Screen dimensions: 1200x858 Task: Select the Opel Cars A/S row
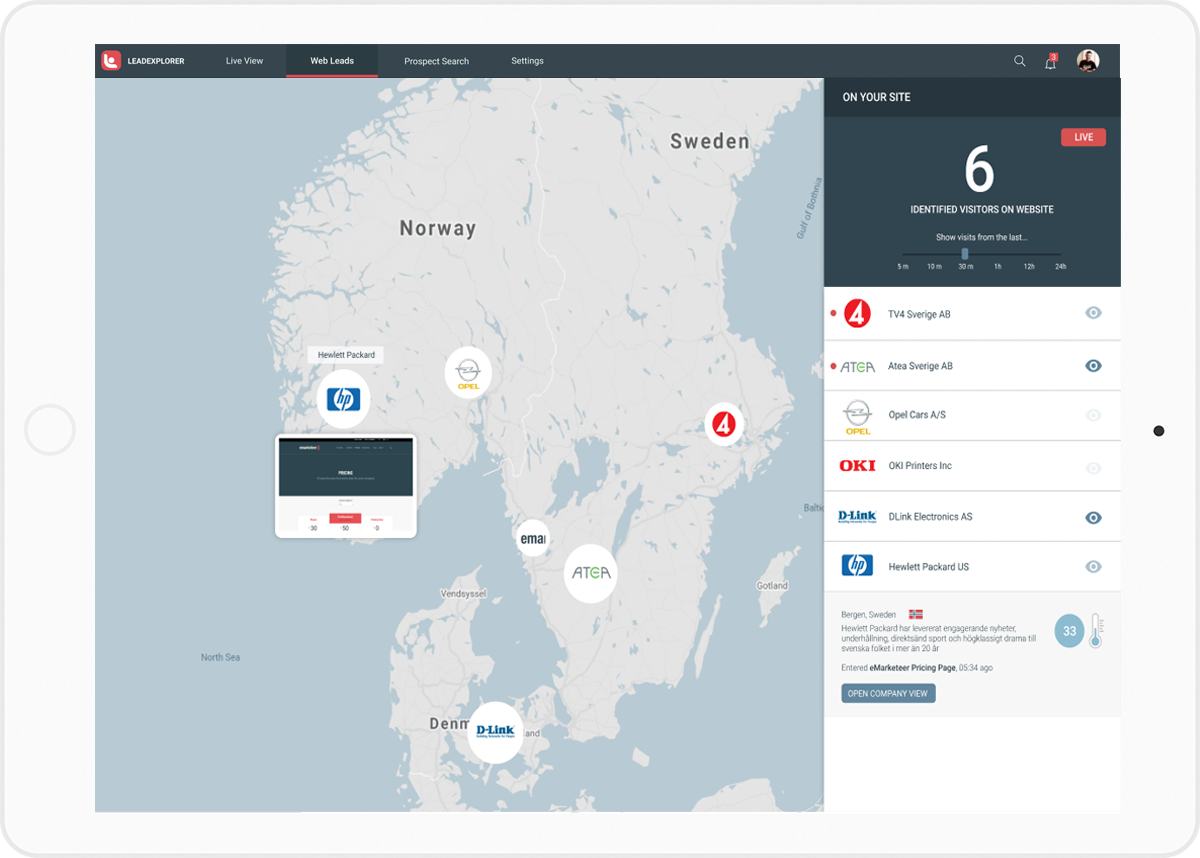pyautogui.click(x=972, y=416)
